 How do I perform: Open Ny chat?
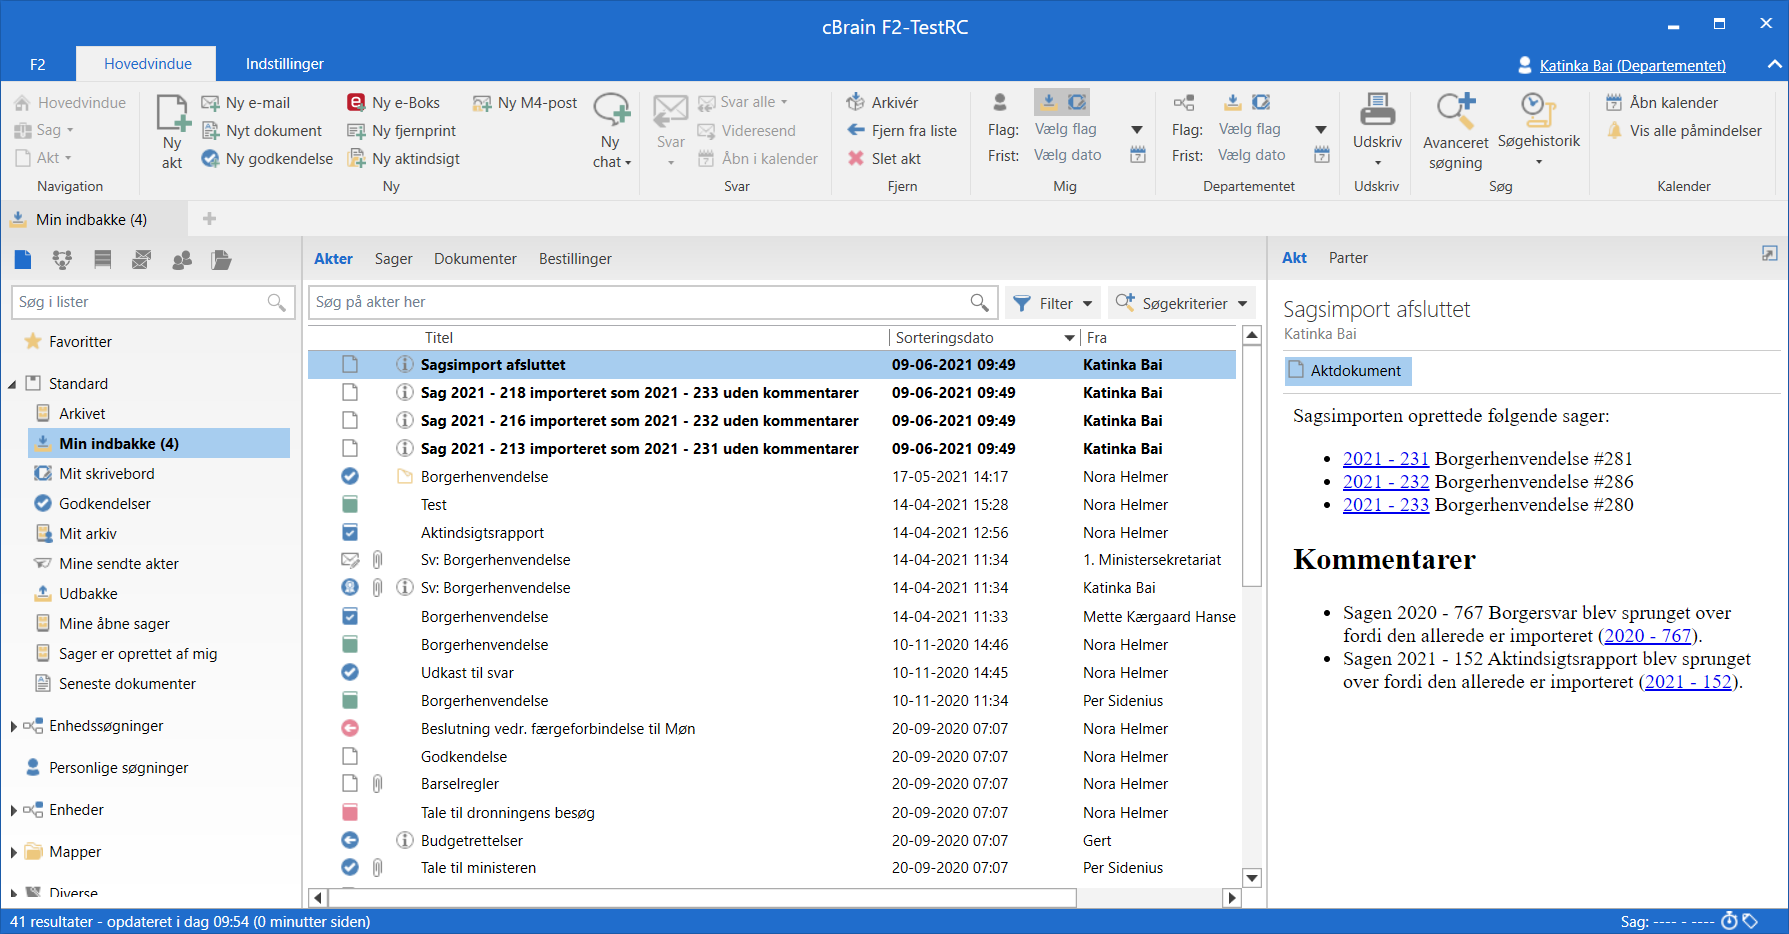pyautogui.click(x=611, y=132)
